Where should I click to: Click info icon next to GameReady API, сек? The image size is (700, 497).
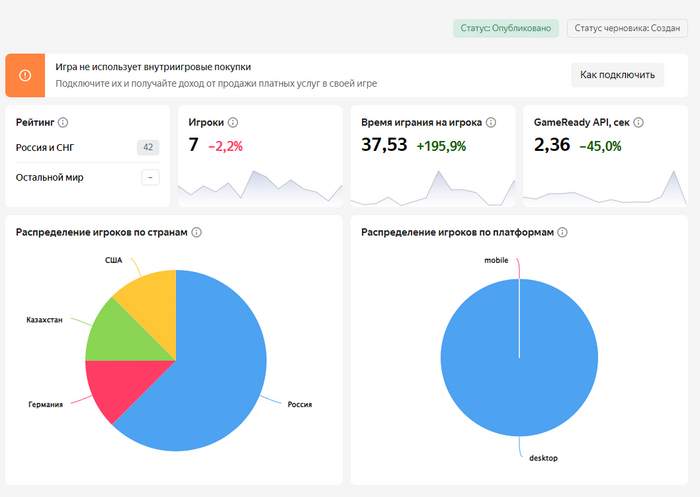tap(638, 123)
